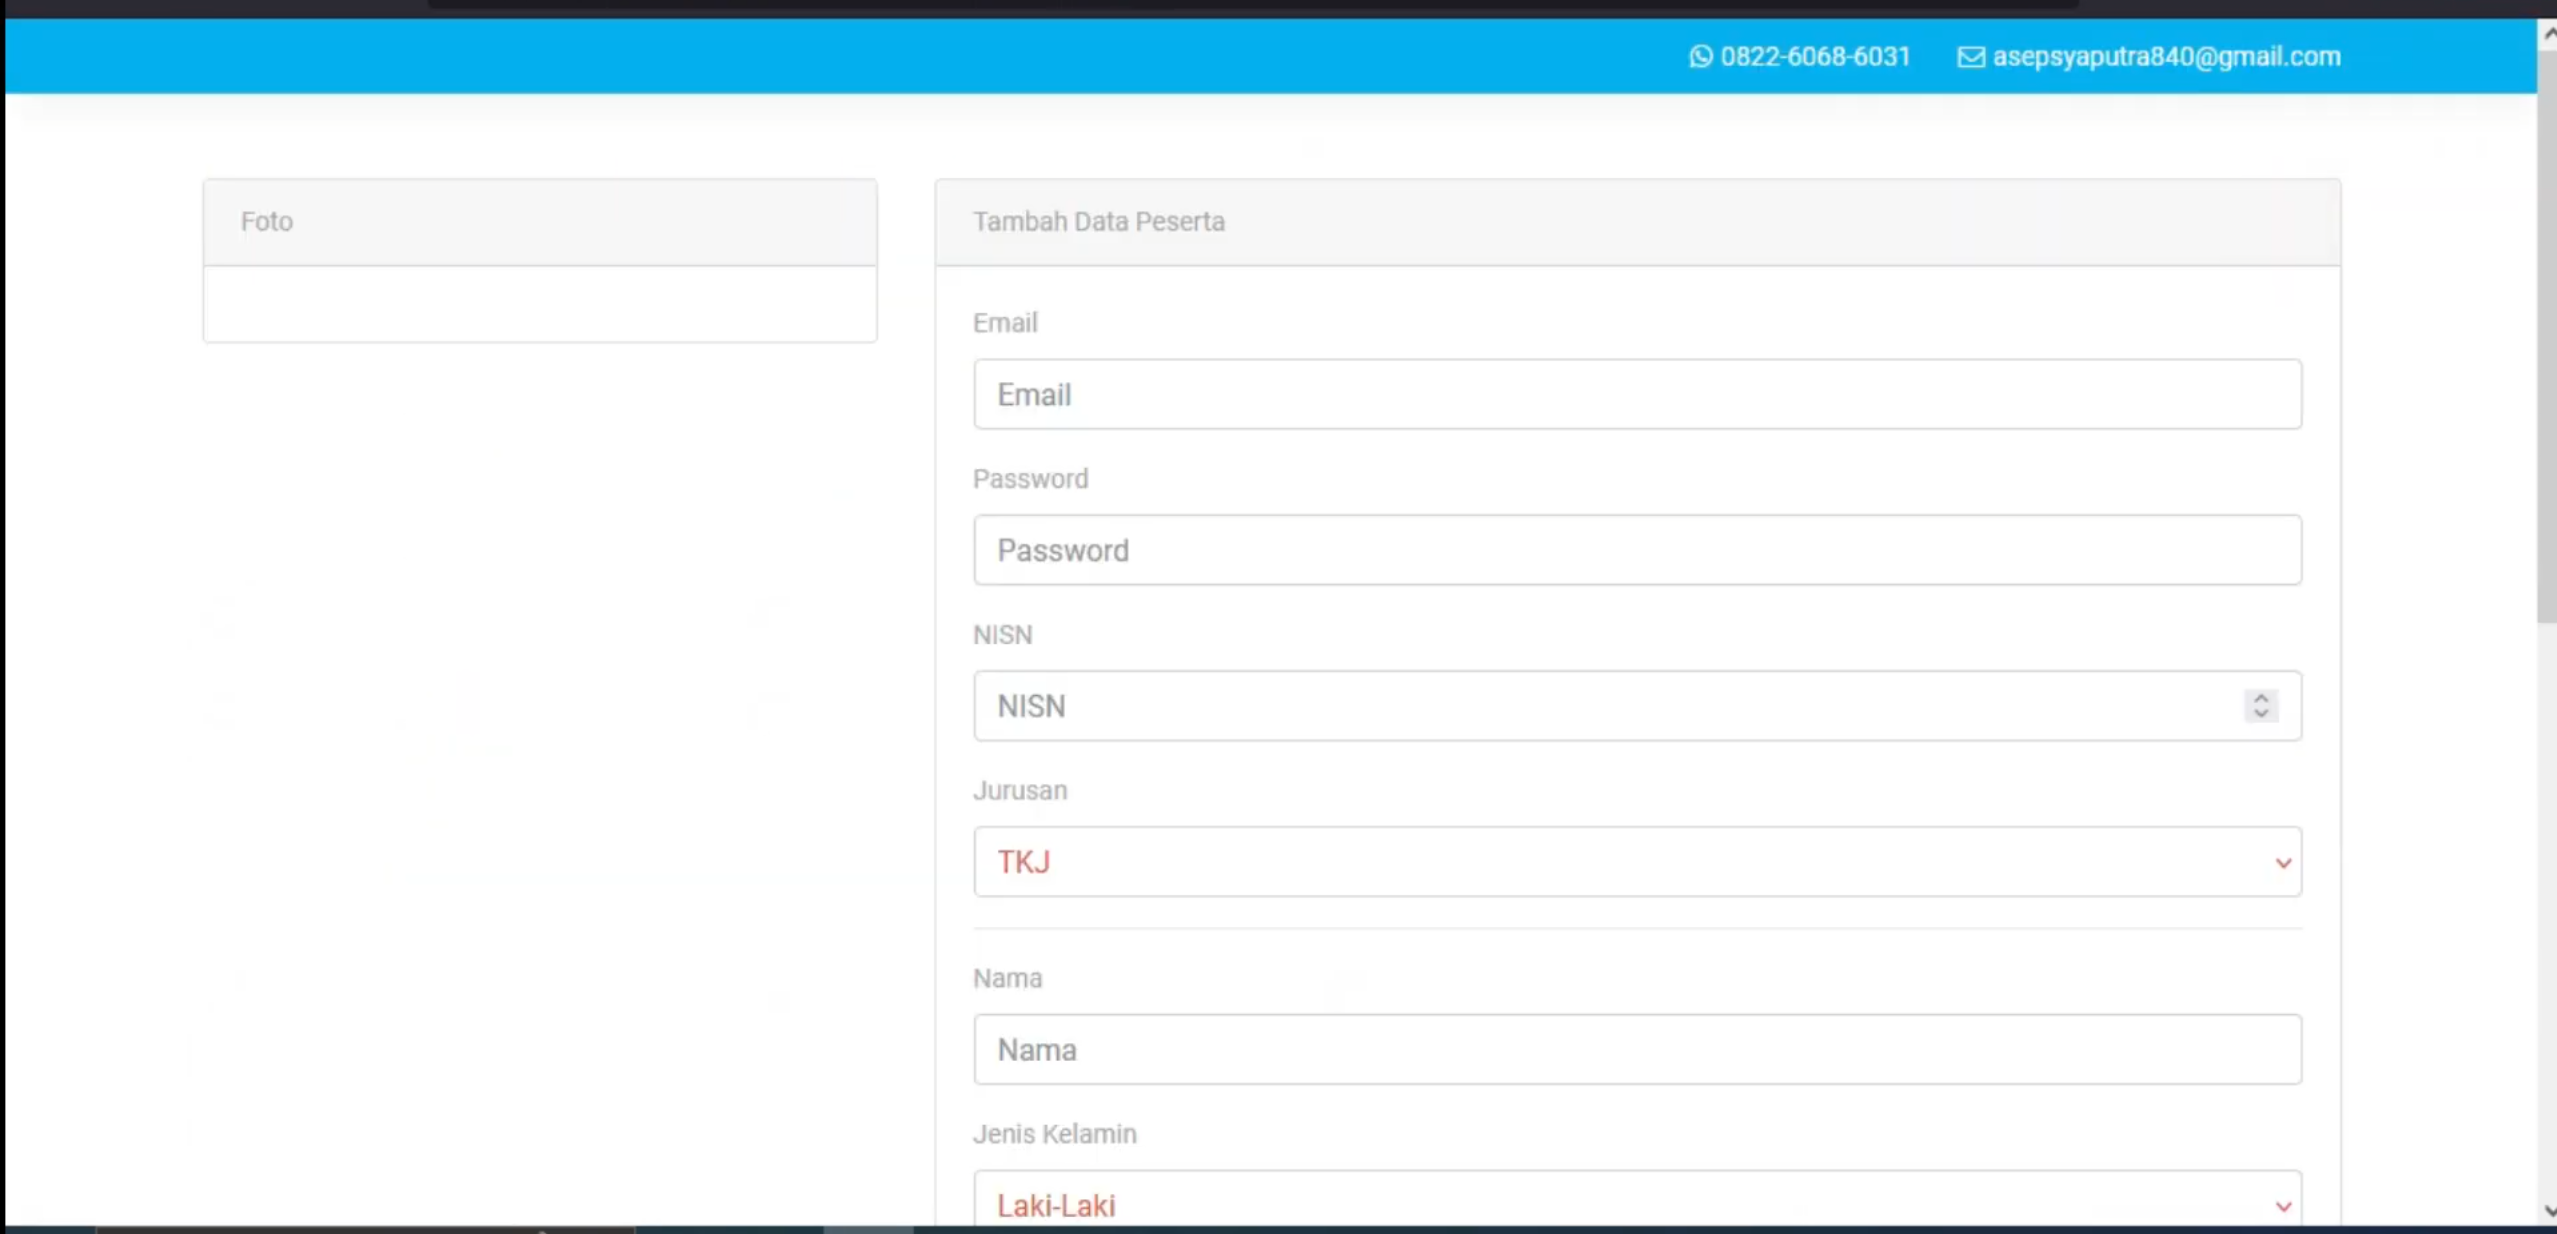2557x1234 pixels.
Task: Click the envelope icon beside the email address
Action: 1970,57
